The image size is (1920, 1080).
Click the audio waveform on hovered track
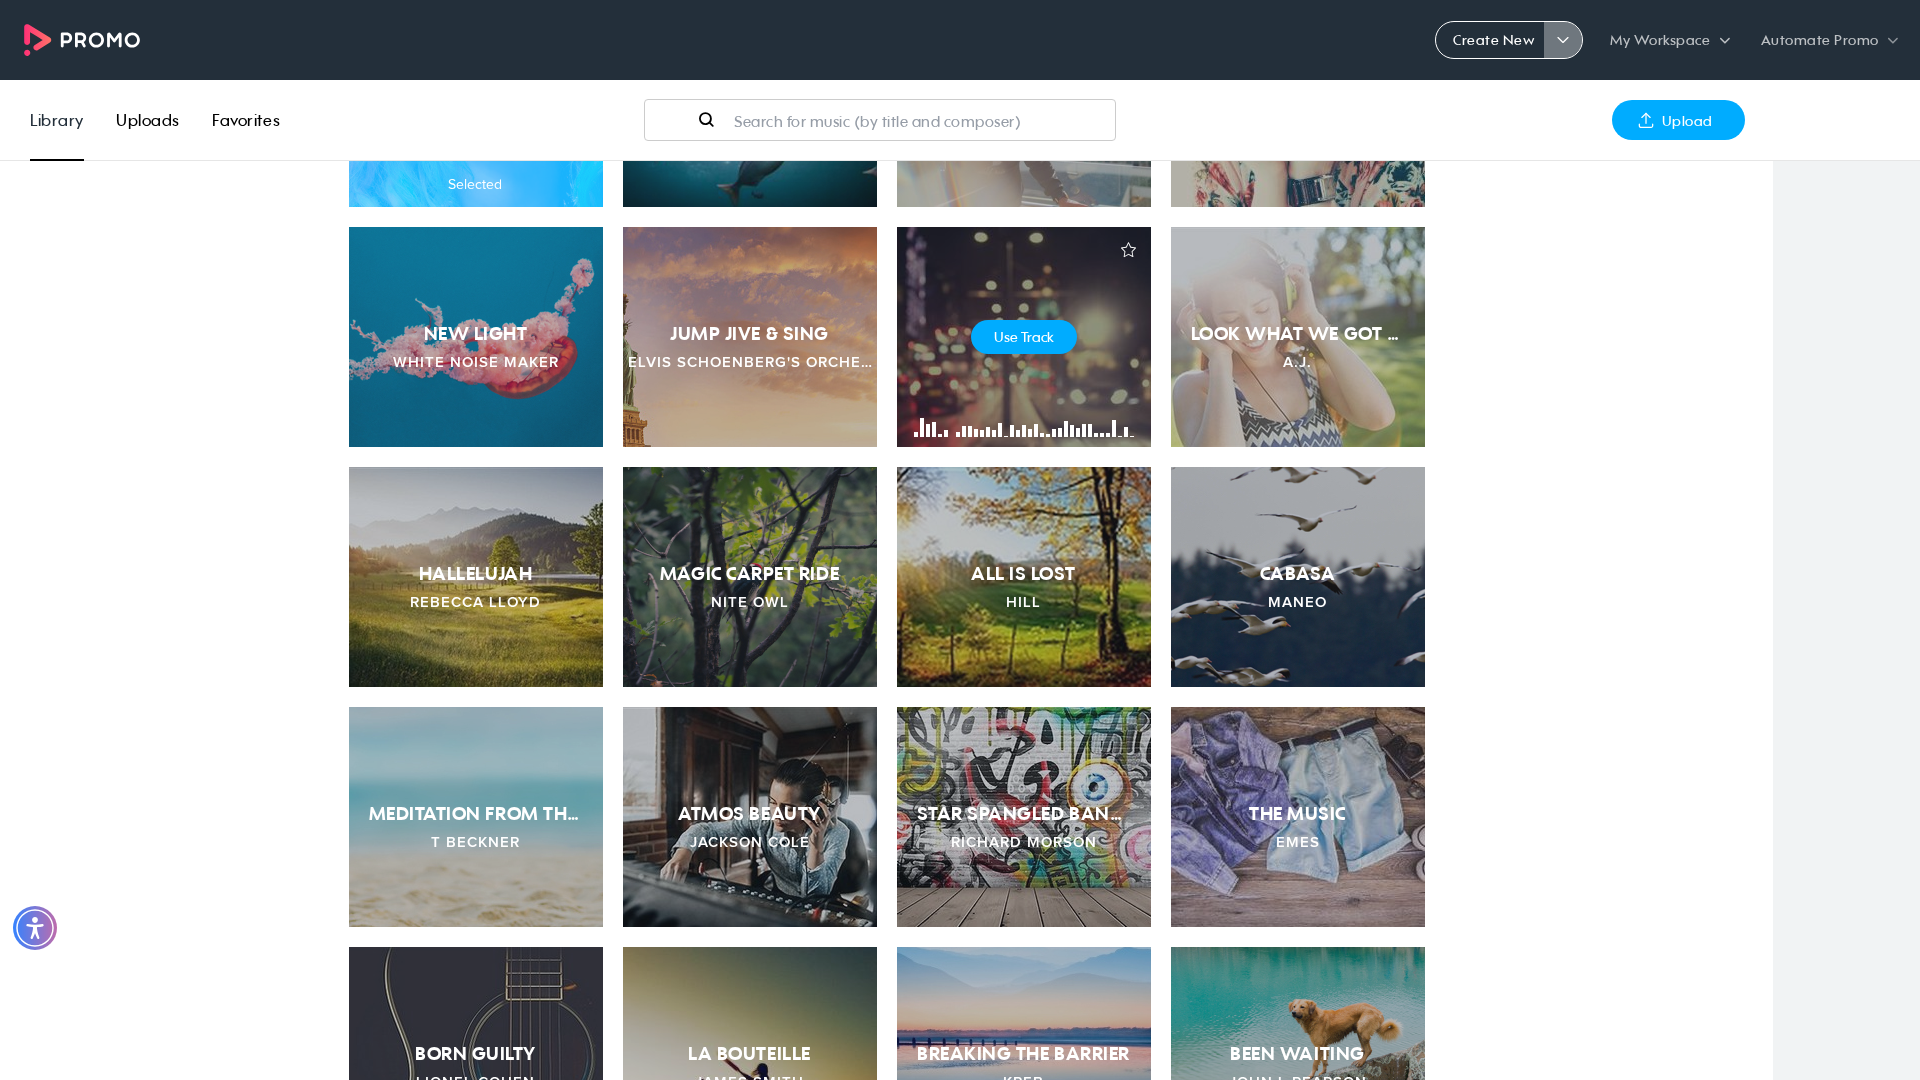pos(1023,428)
